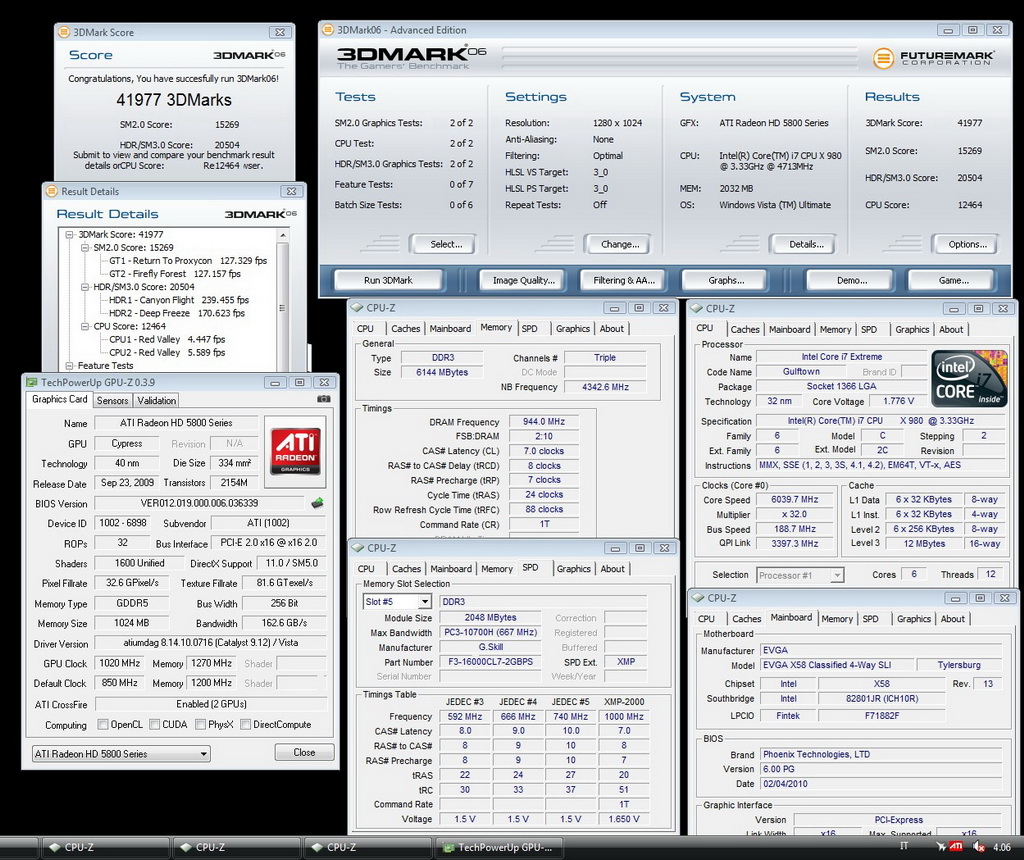Click the second CPU-Z taskbar button
The width and height of the screenshot is (1024, 860).
(x=236, y=847)
